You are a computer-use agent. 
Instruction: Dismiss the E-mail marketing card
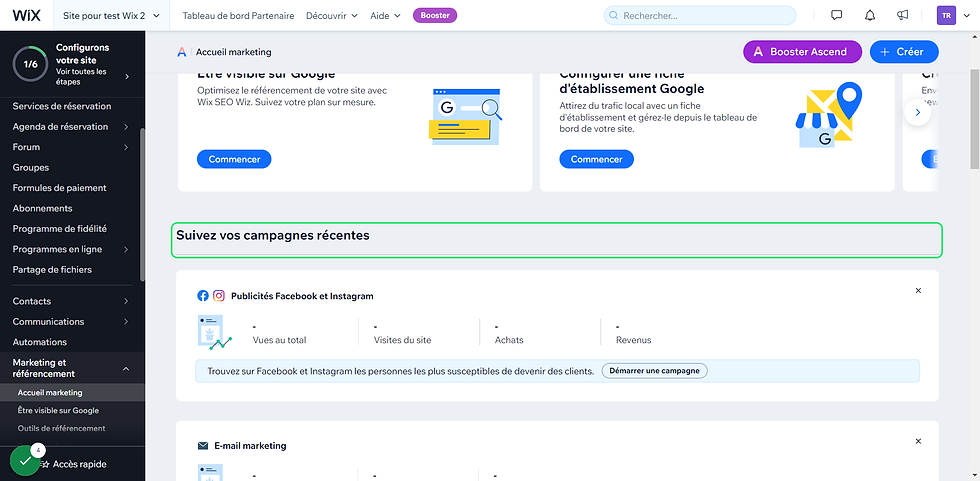click(x=918, y=441)
